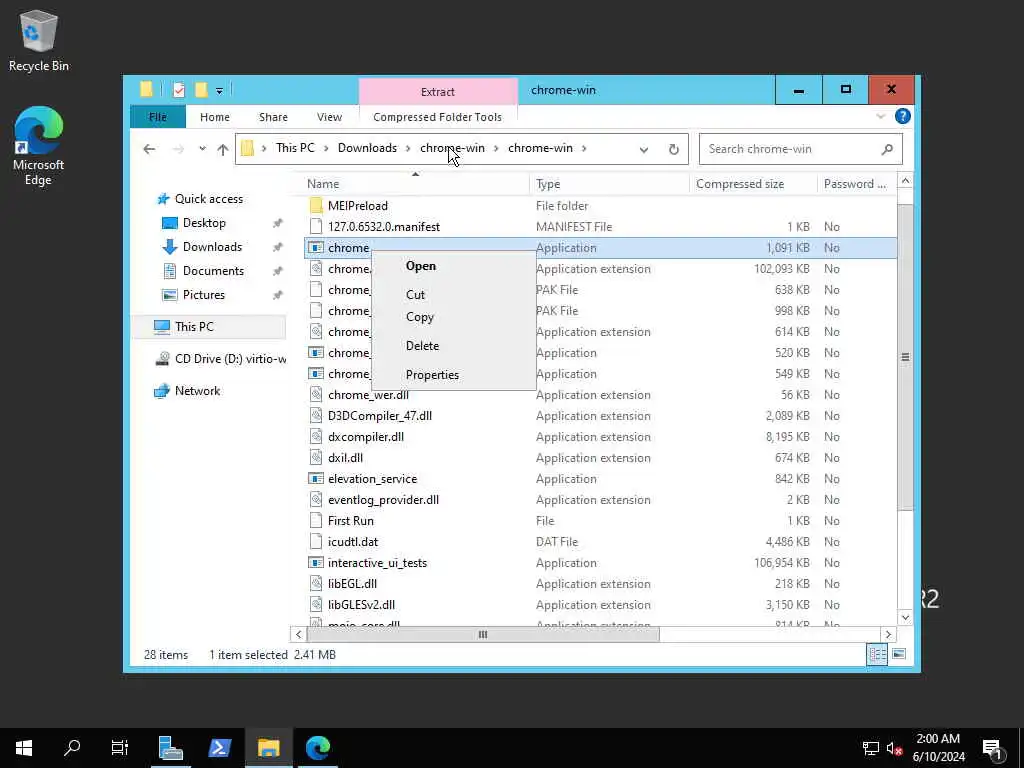This screenshot has width=1024, height=768.
Task: Click Downloads in the address breadcrumb
Action: [367, 148]
